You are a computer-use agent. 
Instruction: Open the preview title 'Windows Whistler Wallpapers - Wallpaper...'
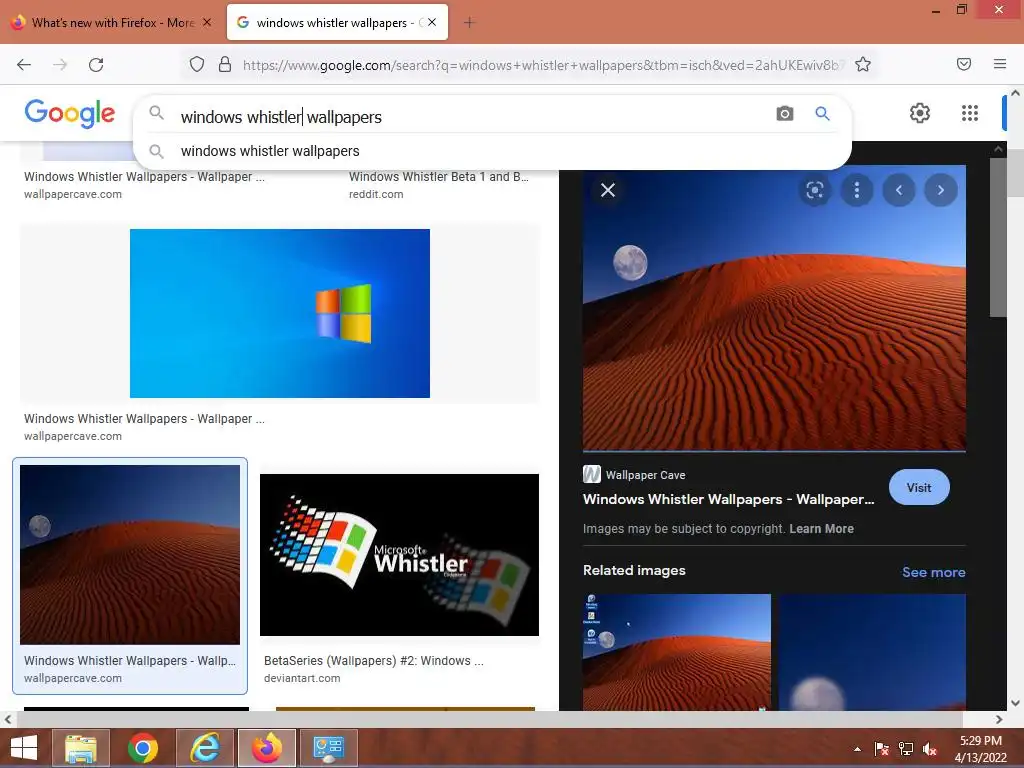pos(728,500)
